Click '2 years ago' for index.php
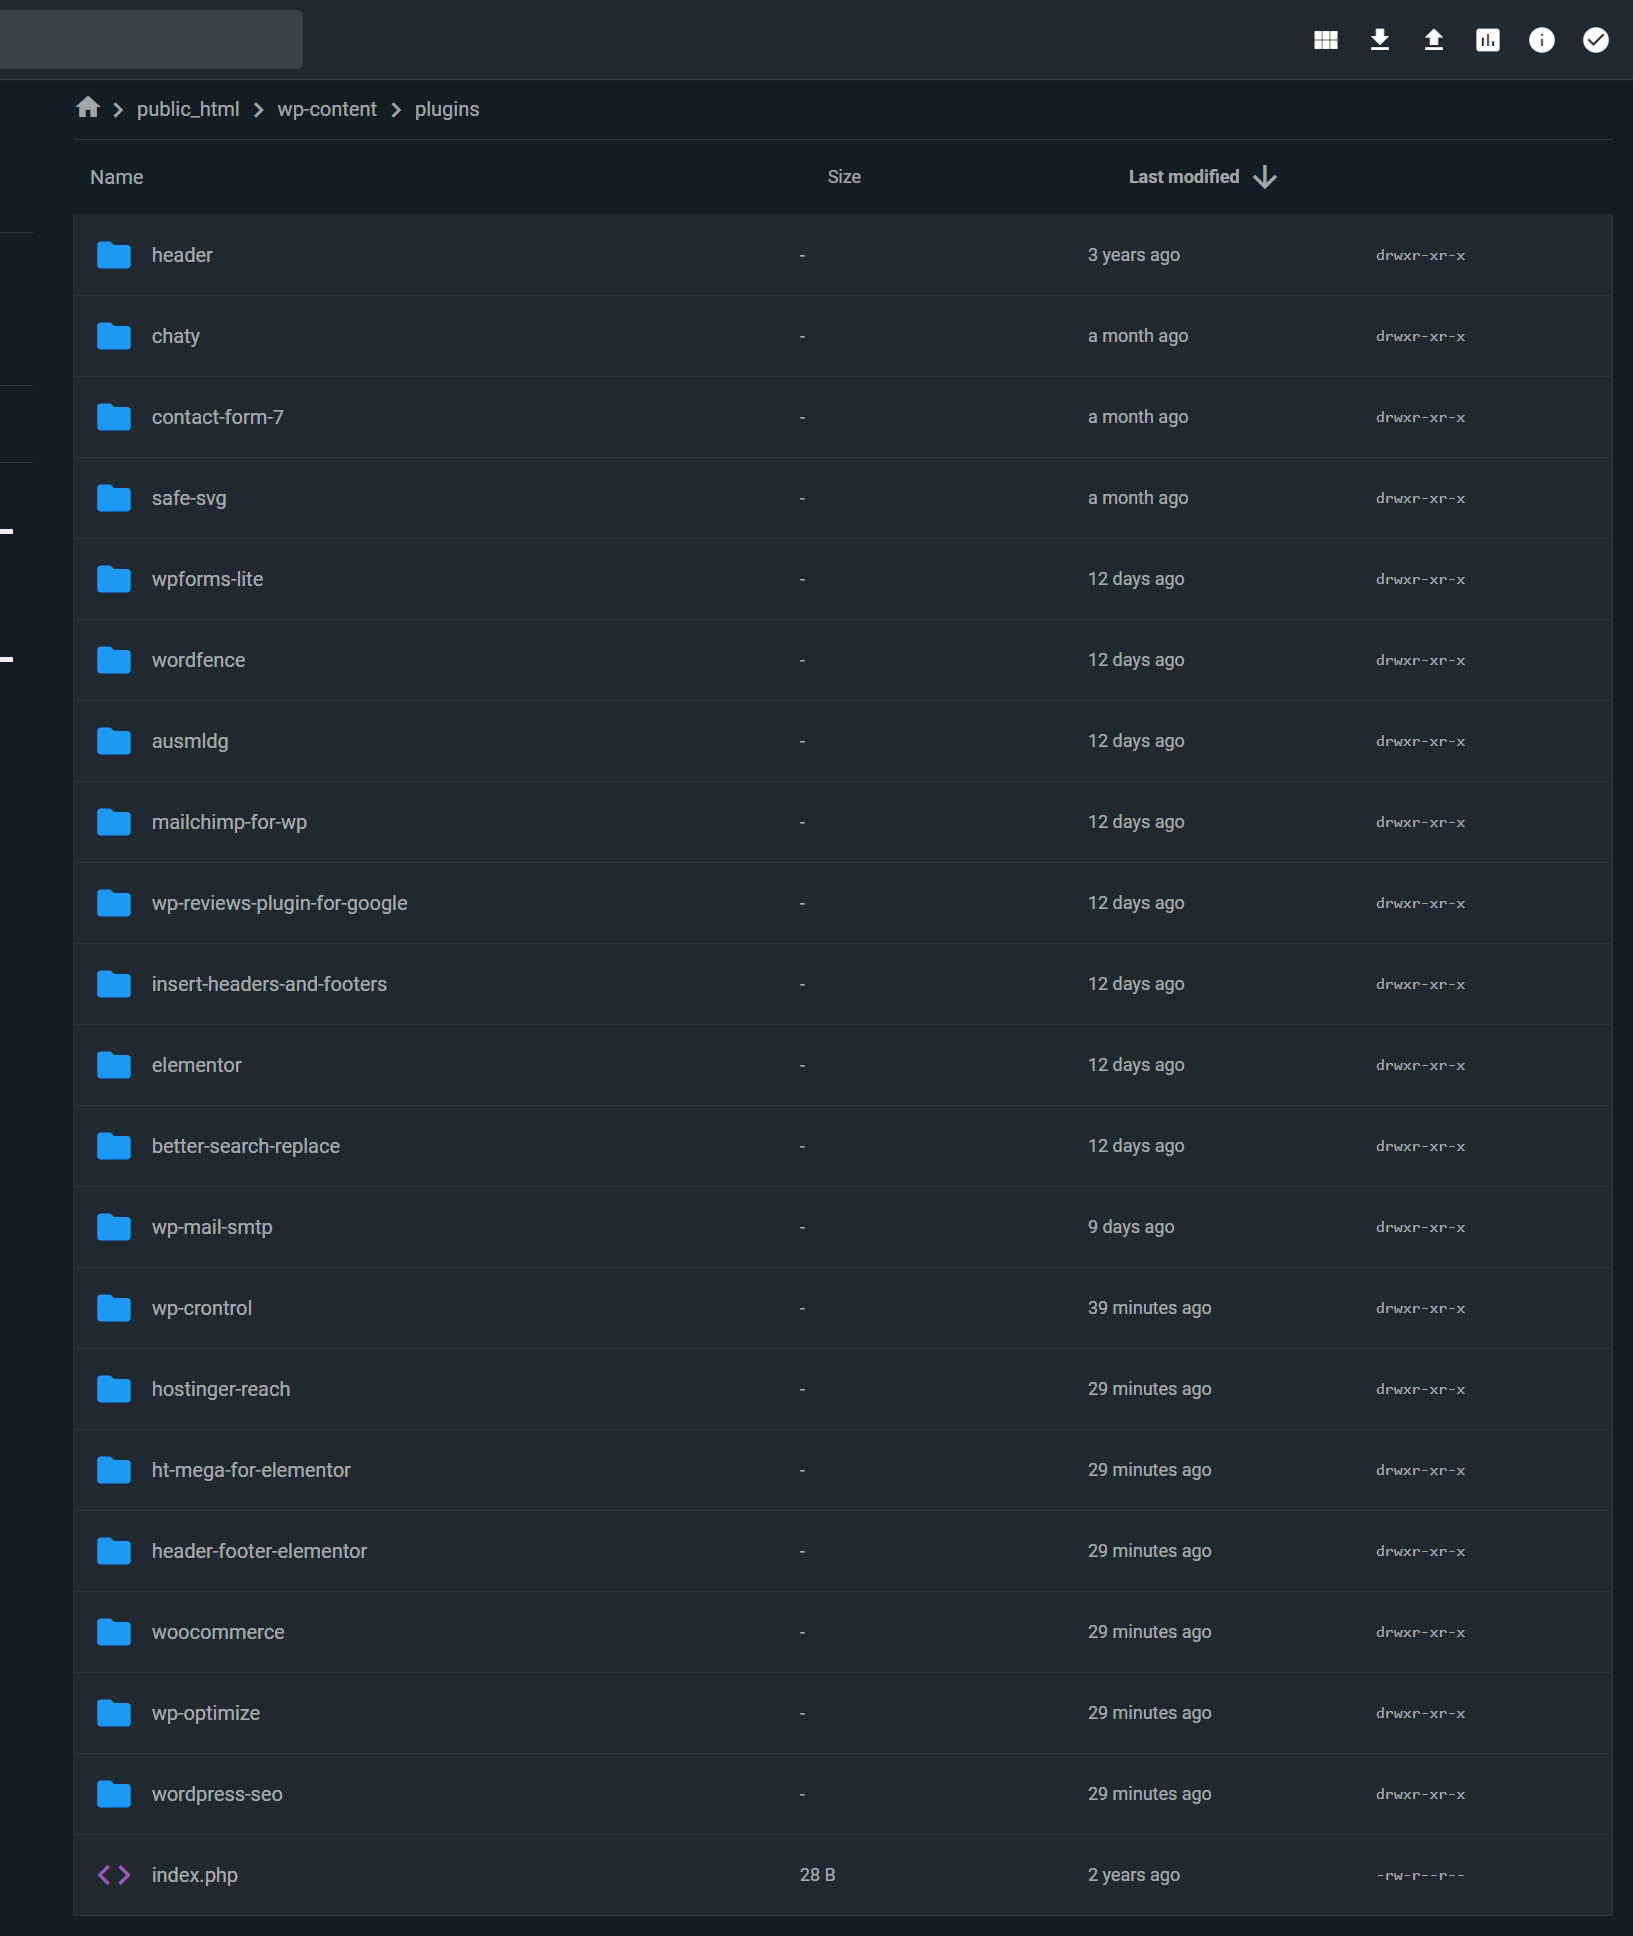The width and height of the screenshot is (1633, 1936). [x=1134, y=1875]
